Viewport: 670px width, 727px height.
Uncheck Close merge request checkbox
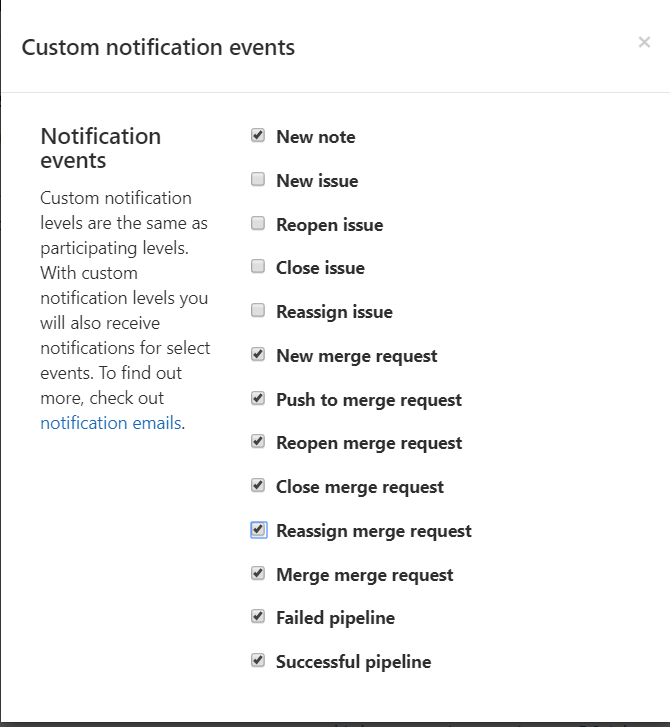coord(258,486)
